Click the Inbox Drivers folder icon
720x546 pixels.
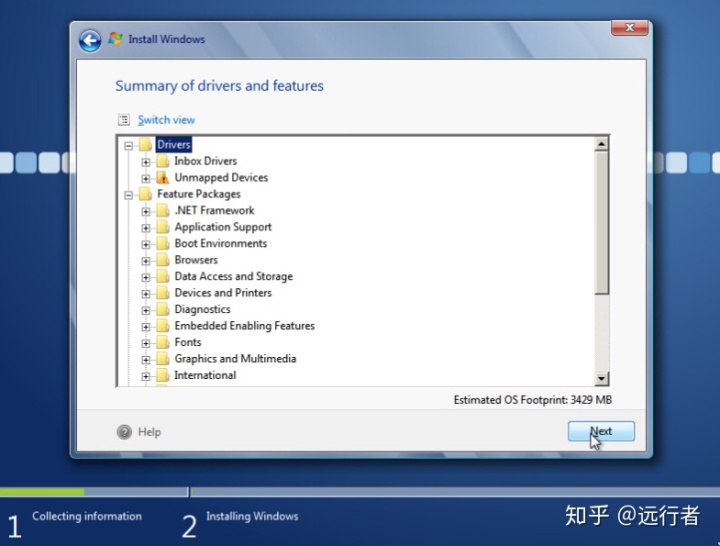163,161
